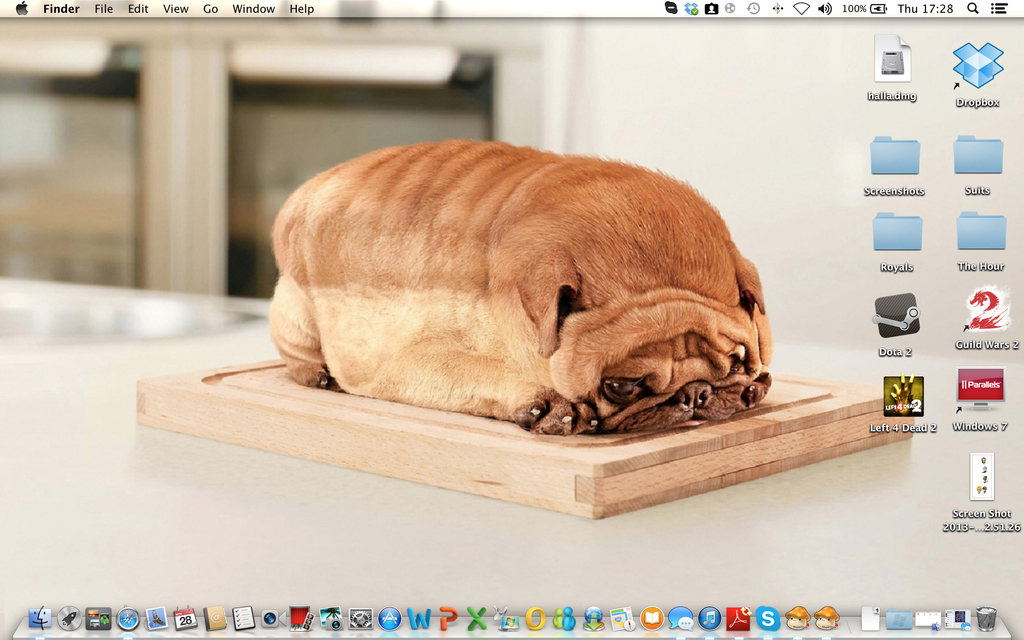Open the volume control in the menu bar
The image size is (1024, 640).
click(823, 8)
